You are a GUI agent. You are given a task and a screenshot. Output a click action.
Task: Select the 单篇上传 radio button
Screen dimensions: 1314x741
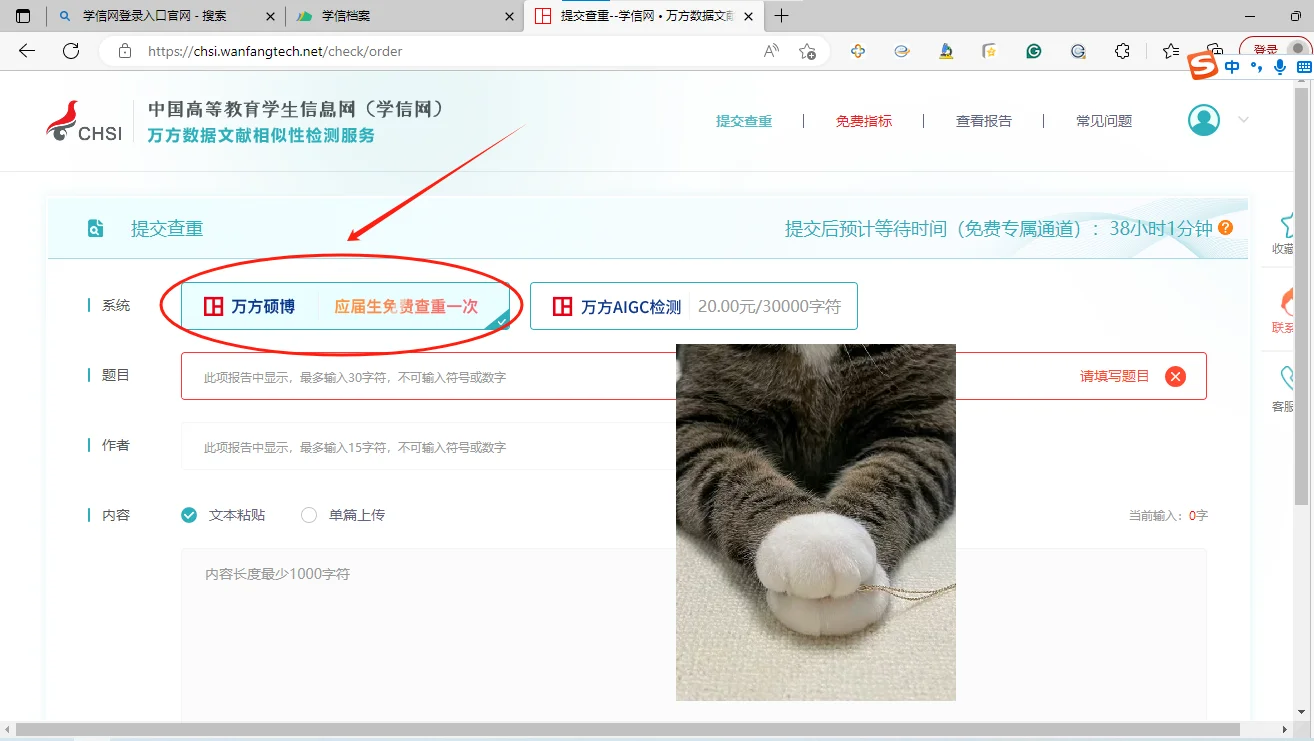(x=309, y=515)
